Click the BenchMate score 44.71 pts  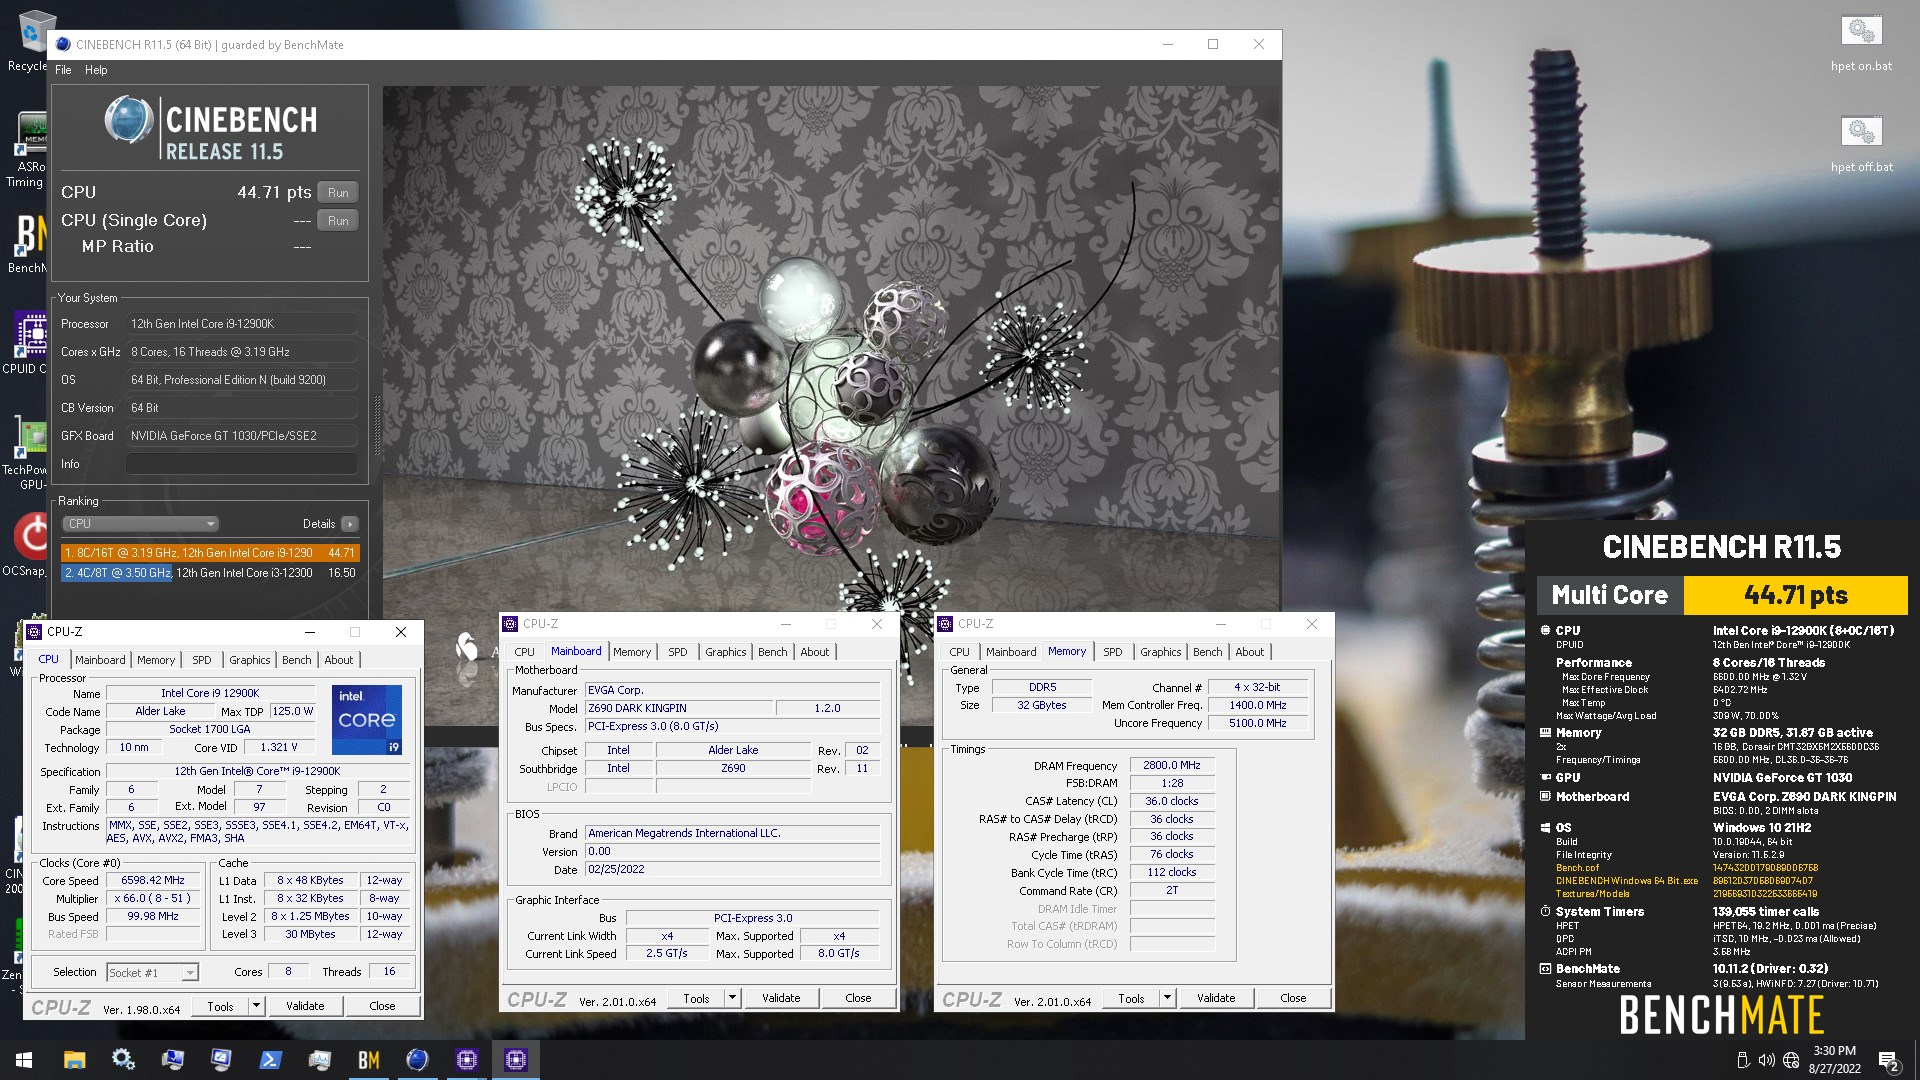click(1796, 595)
